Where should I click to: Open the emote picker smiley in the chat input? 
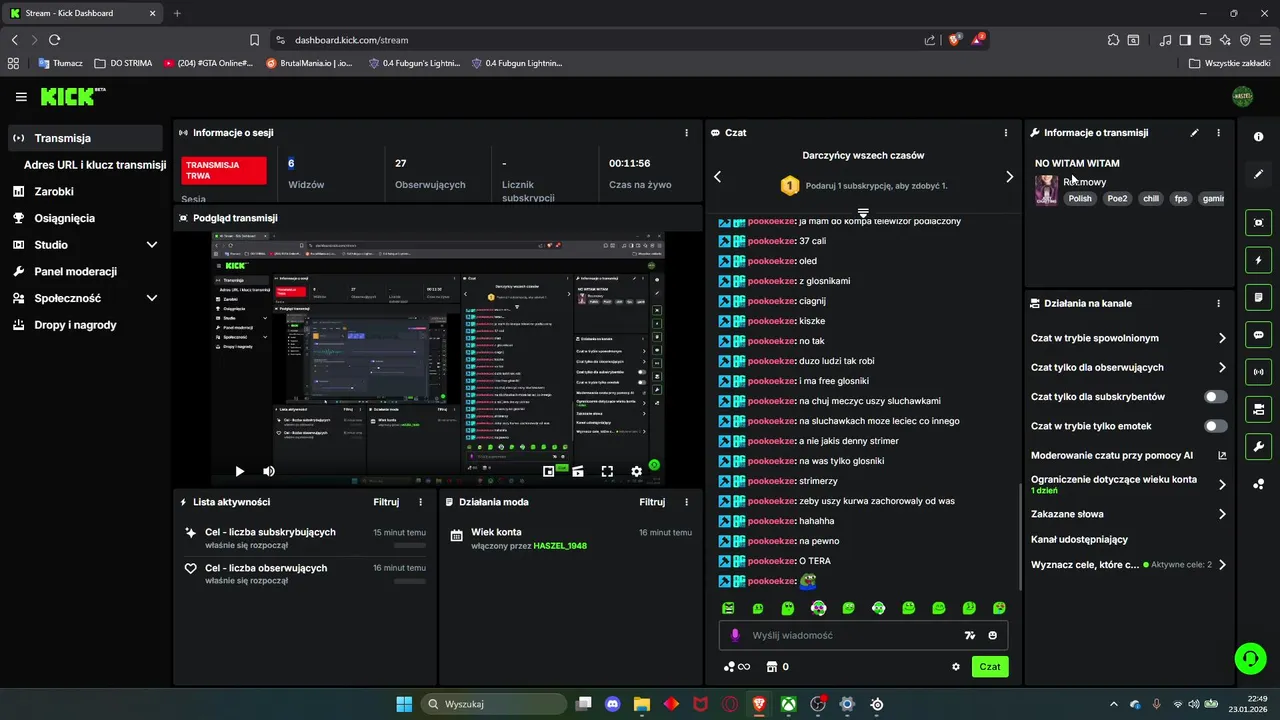tap(993, 635)
